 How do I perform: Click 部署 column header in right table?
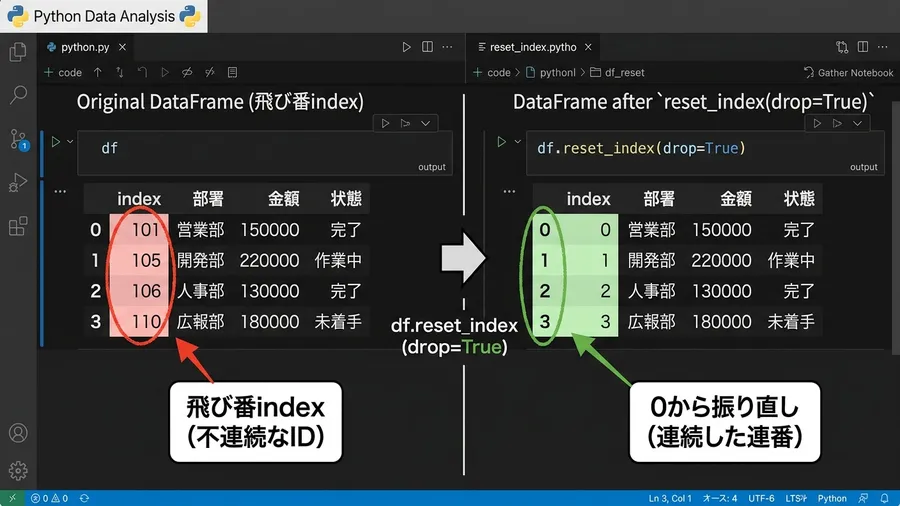[x=659, y=198]
